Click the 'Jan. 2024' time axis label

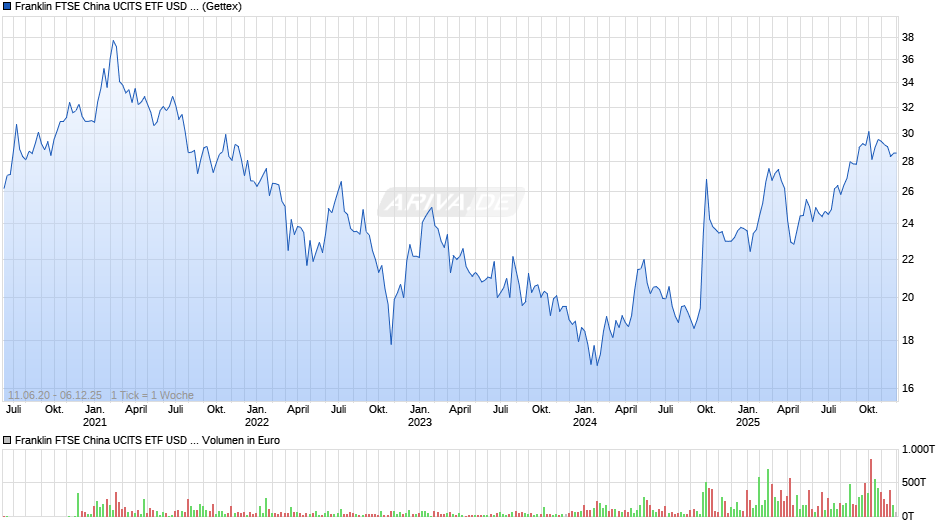coord(585,416)
